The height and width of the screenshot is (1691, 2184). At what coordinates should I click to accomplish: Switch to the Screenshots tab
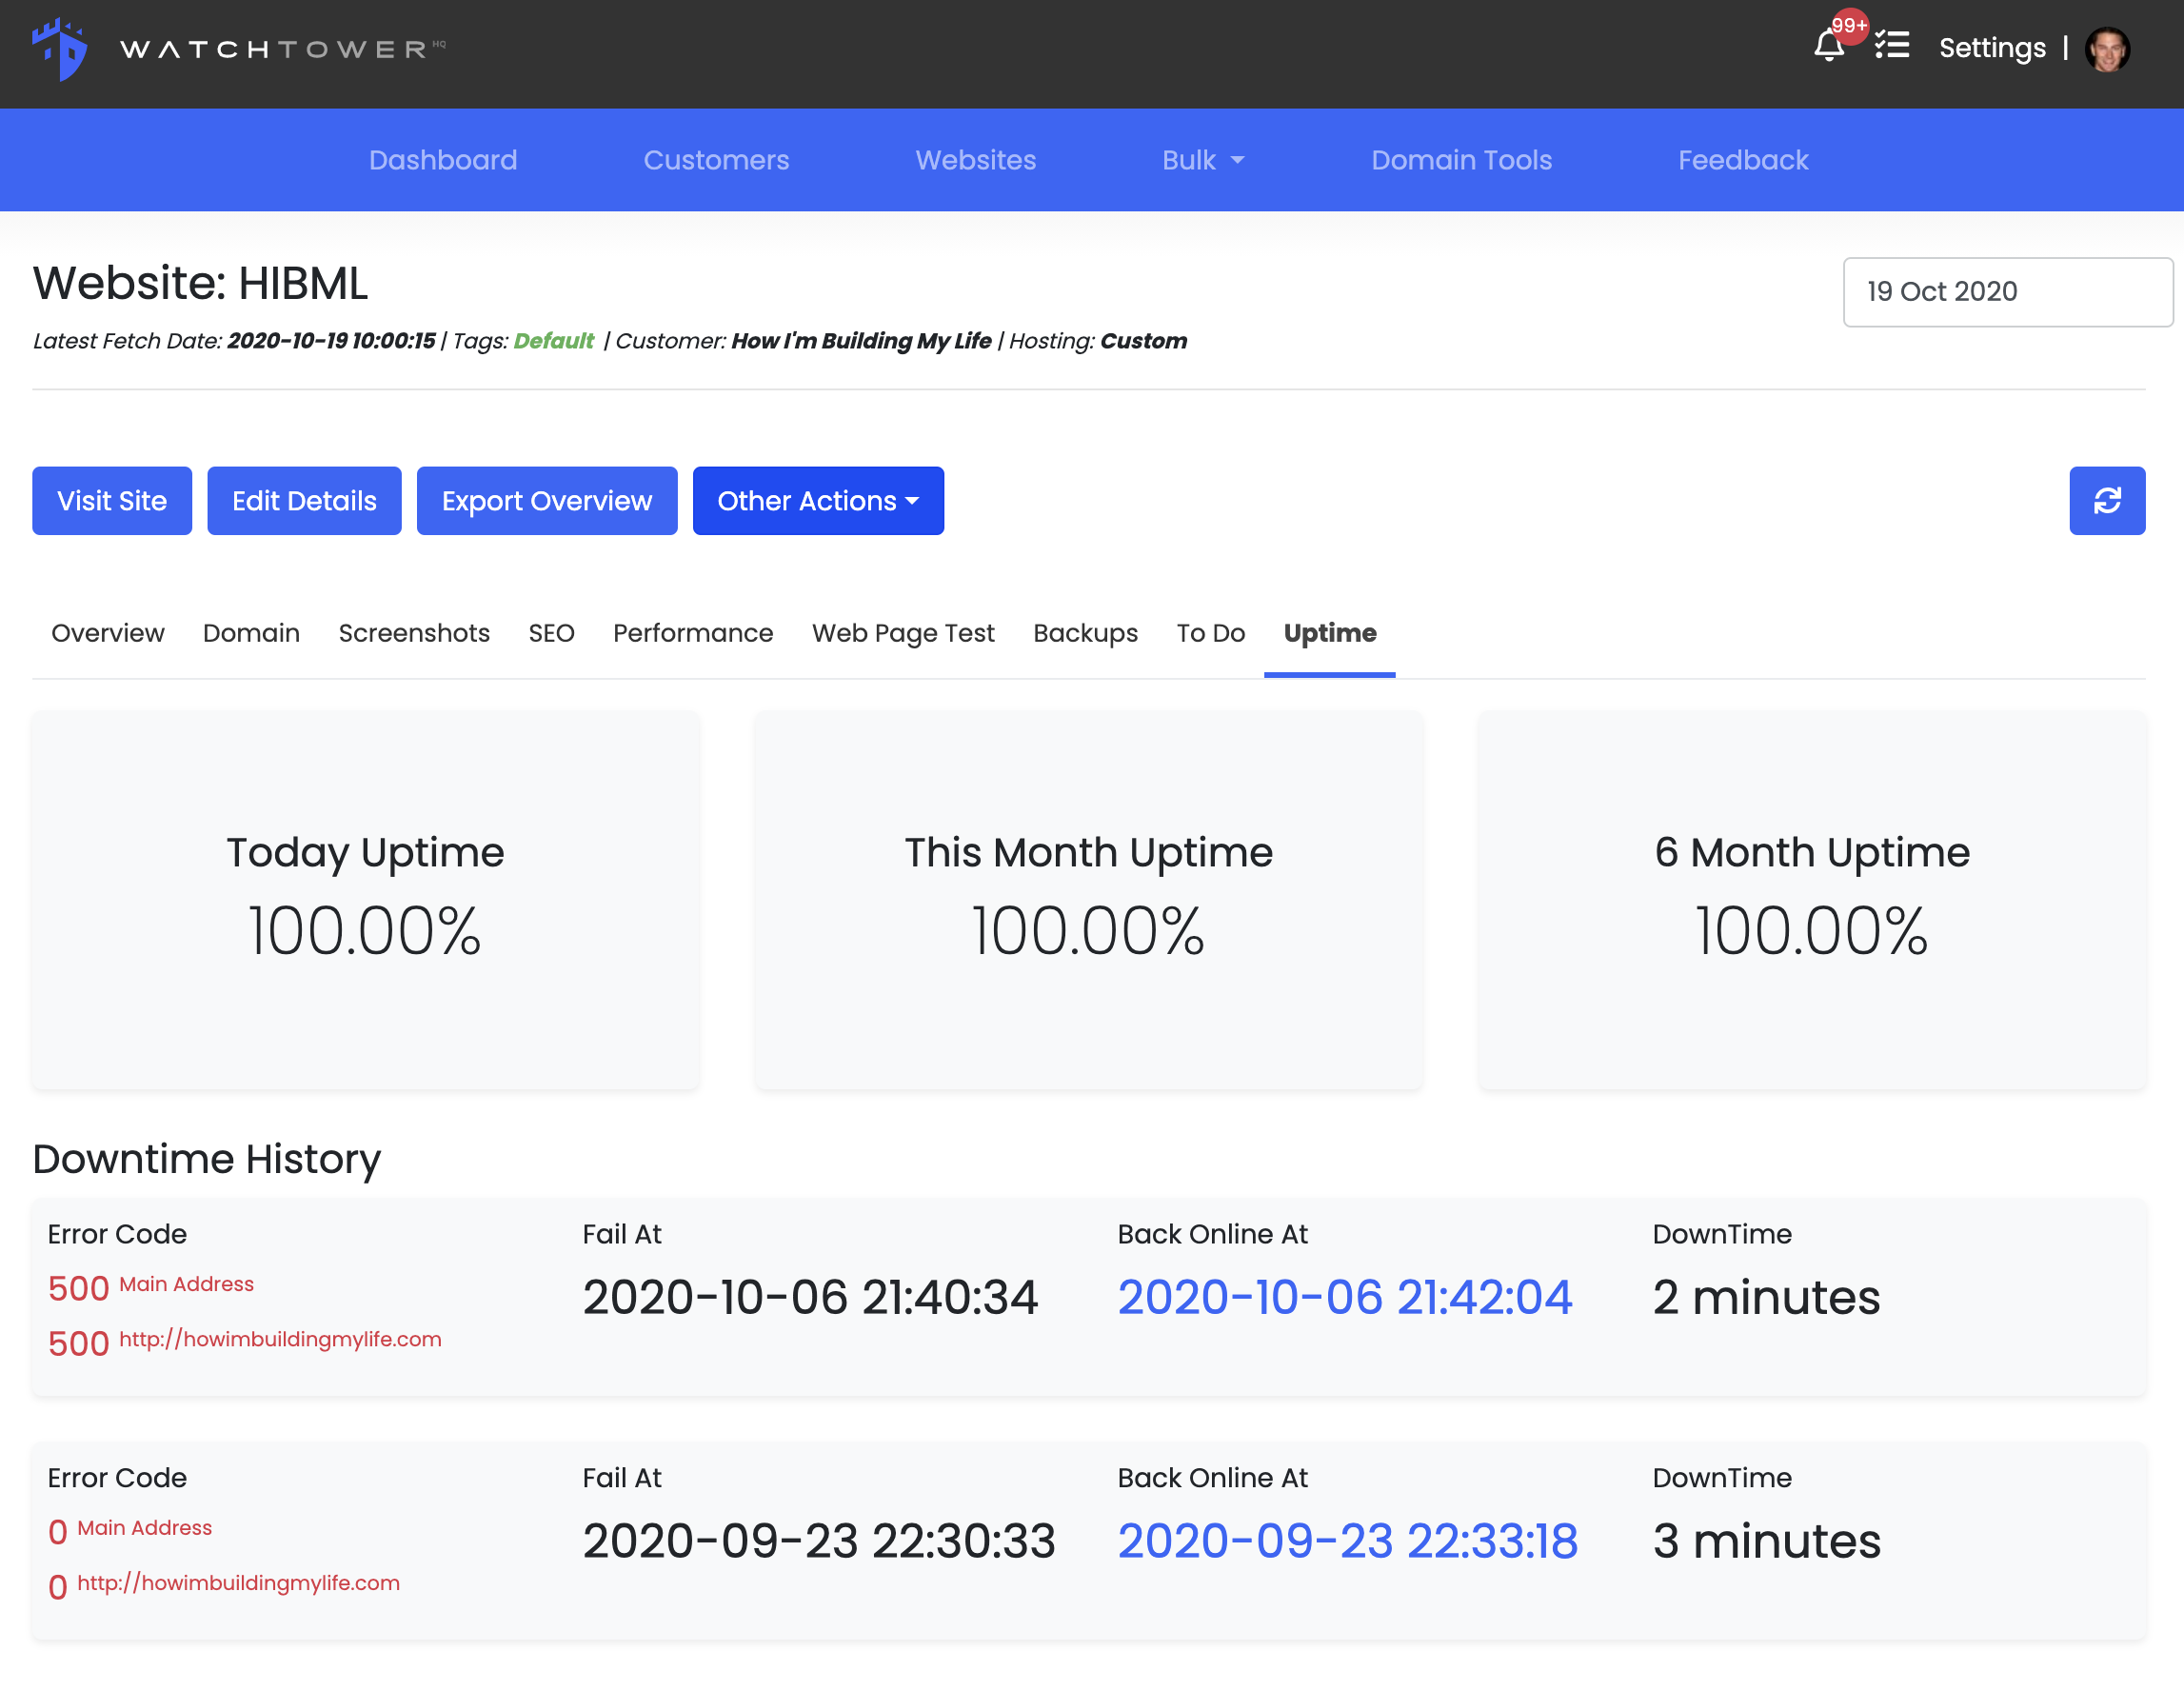coord(414,633)
